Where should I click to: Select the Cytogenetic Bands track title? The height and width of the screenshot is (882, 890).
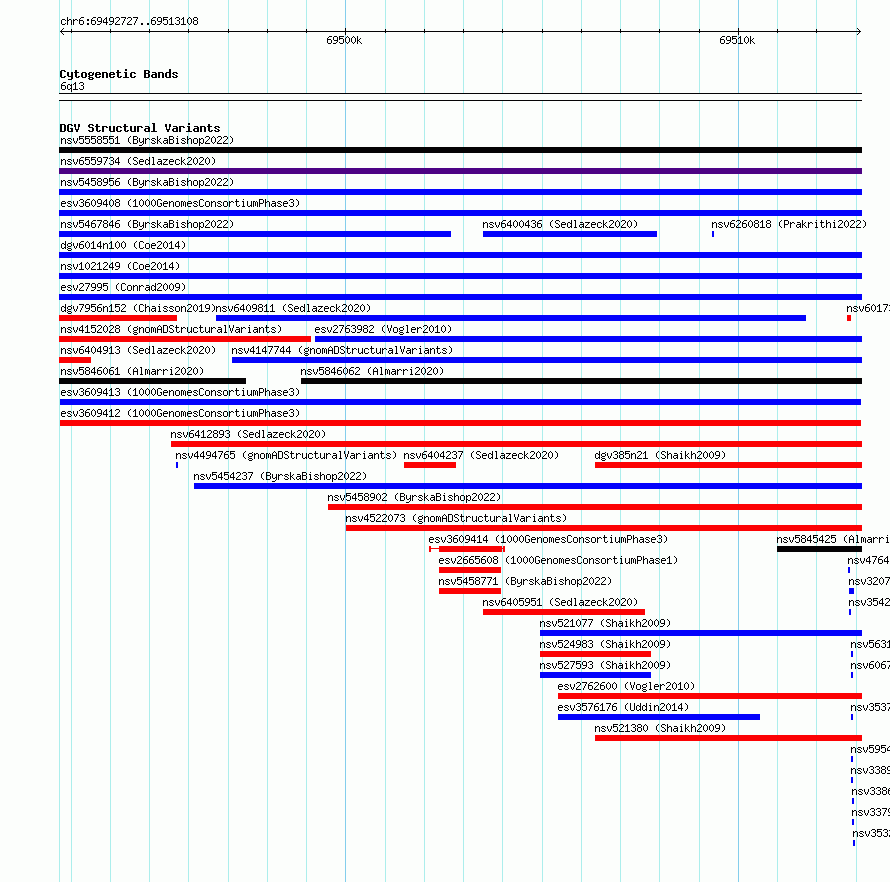[x=119, y=74]
